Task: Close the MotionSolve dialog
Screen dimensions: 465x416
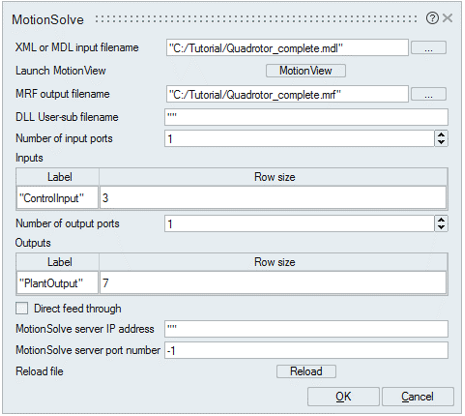Action: tap(448, 18)
